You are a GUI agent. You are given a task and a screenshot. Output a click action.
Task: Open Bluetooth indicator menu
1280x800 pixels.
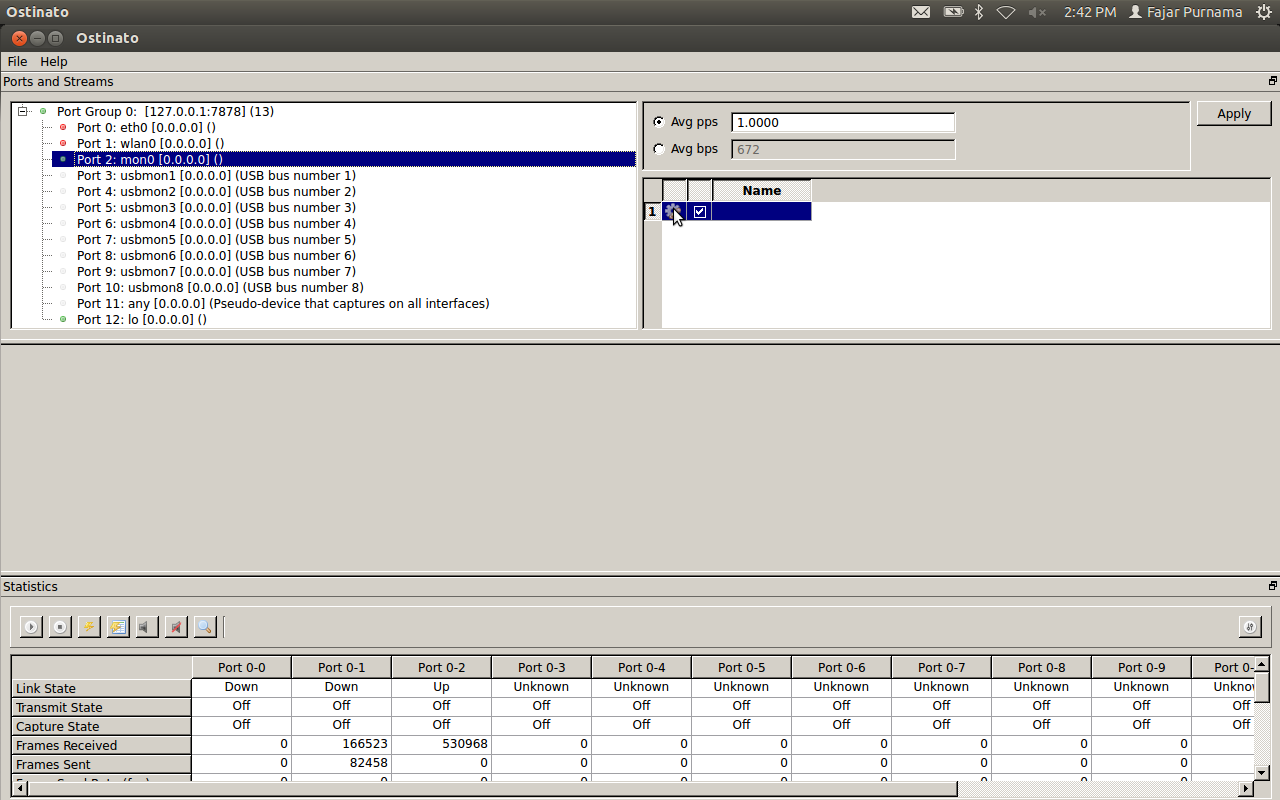(980, 12)
